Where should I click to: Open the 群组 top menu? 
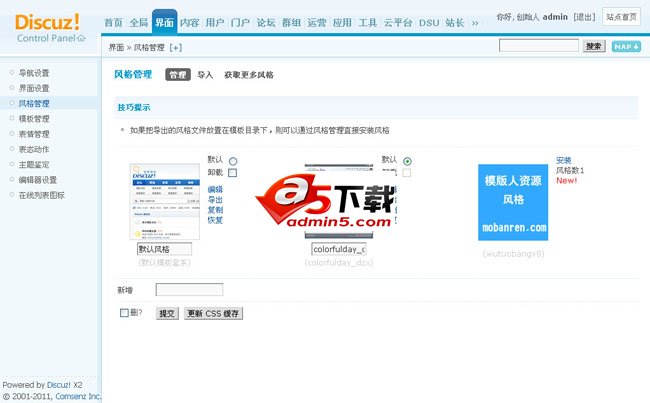pyautogui.click(x=291, y=22)
